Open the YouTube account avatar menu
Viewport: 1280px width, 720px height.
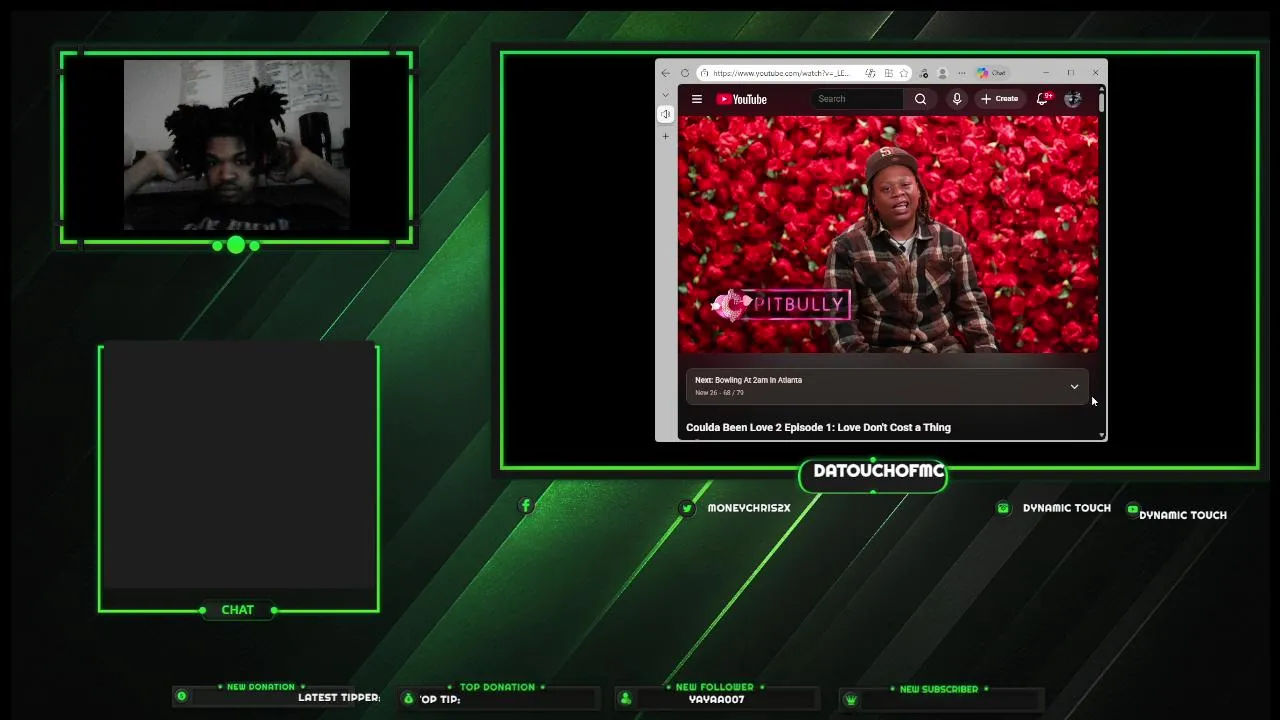(1073, 99)
